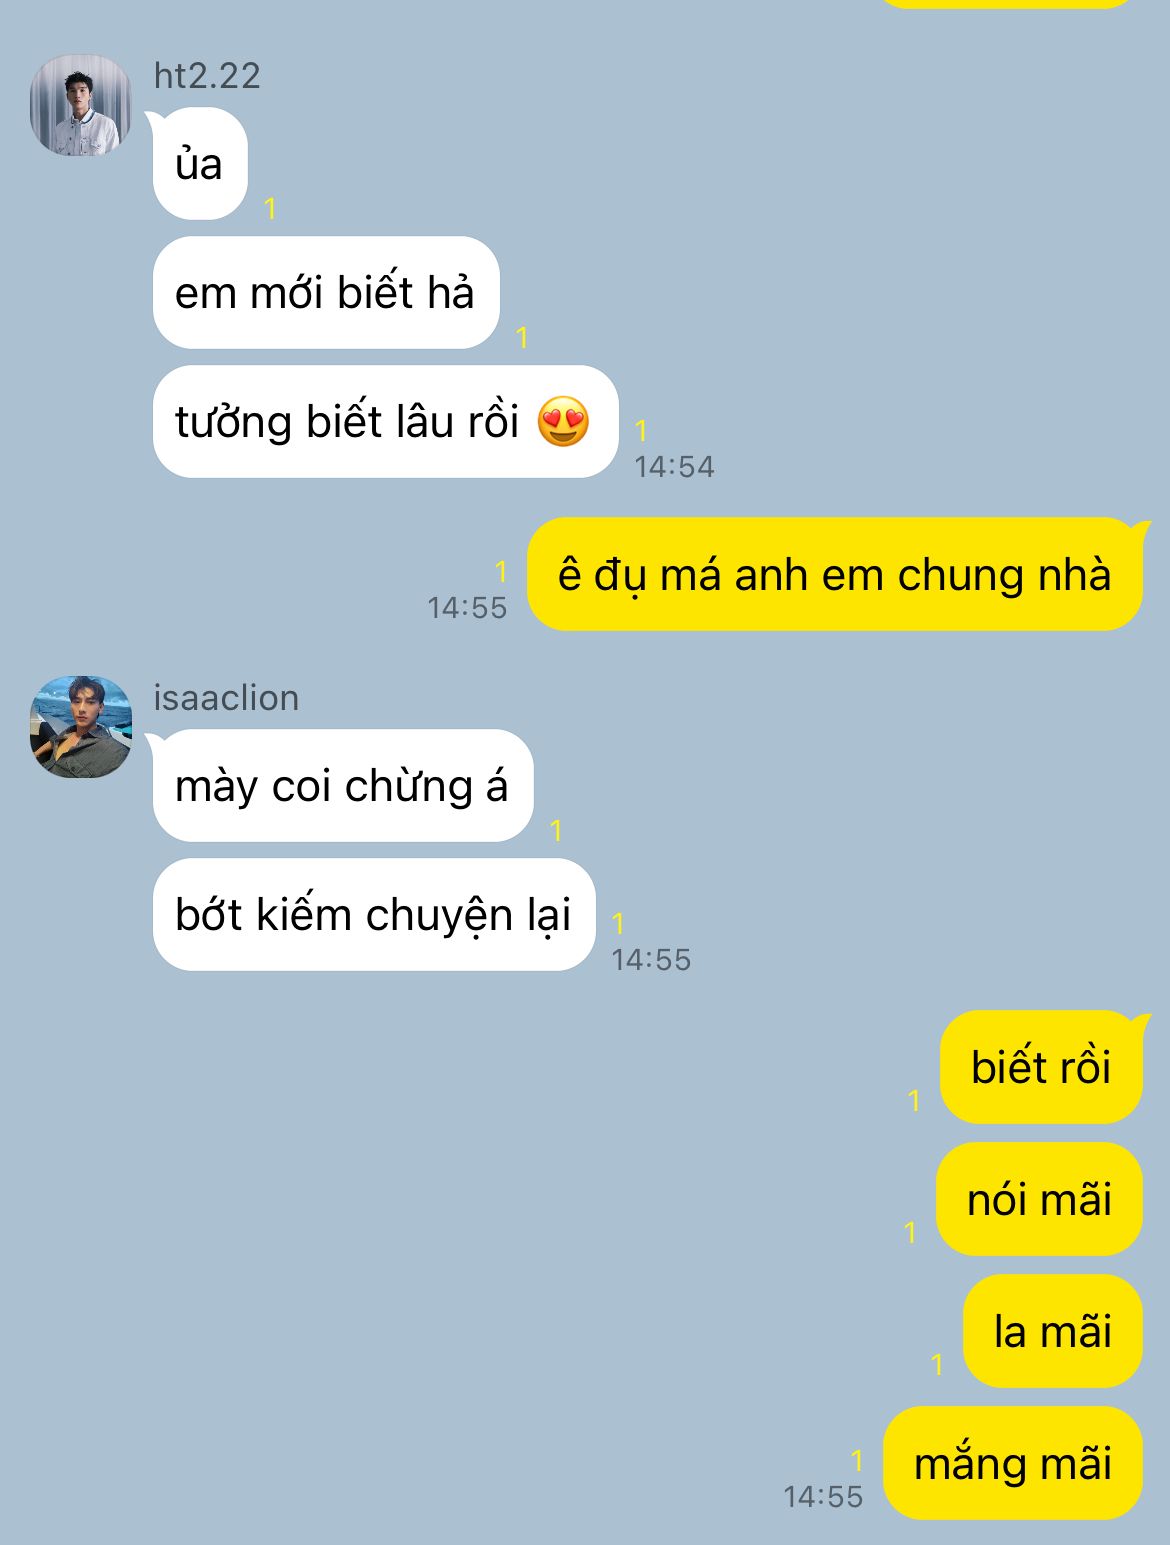Viewport: 1170px width, 1545px height.
Task: Tap the username ht2.22
Action: 207,76
